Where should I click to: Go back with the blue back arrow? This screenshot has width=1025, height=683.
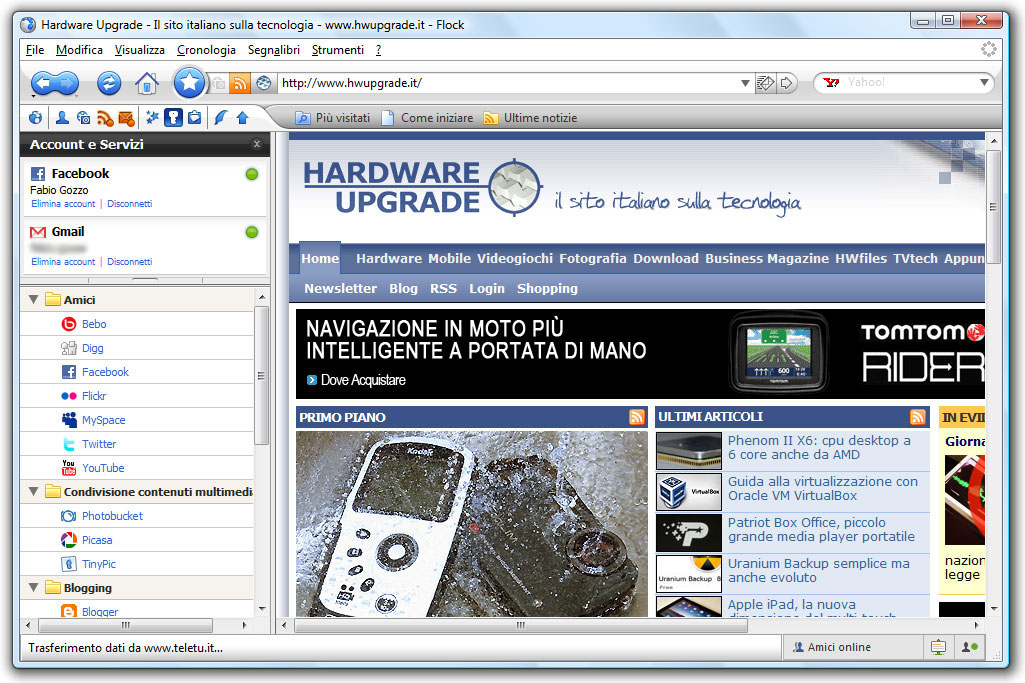pyautogui.click(x=42, y=83)
